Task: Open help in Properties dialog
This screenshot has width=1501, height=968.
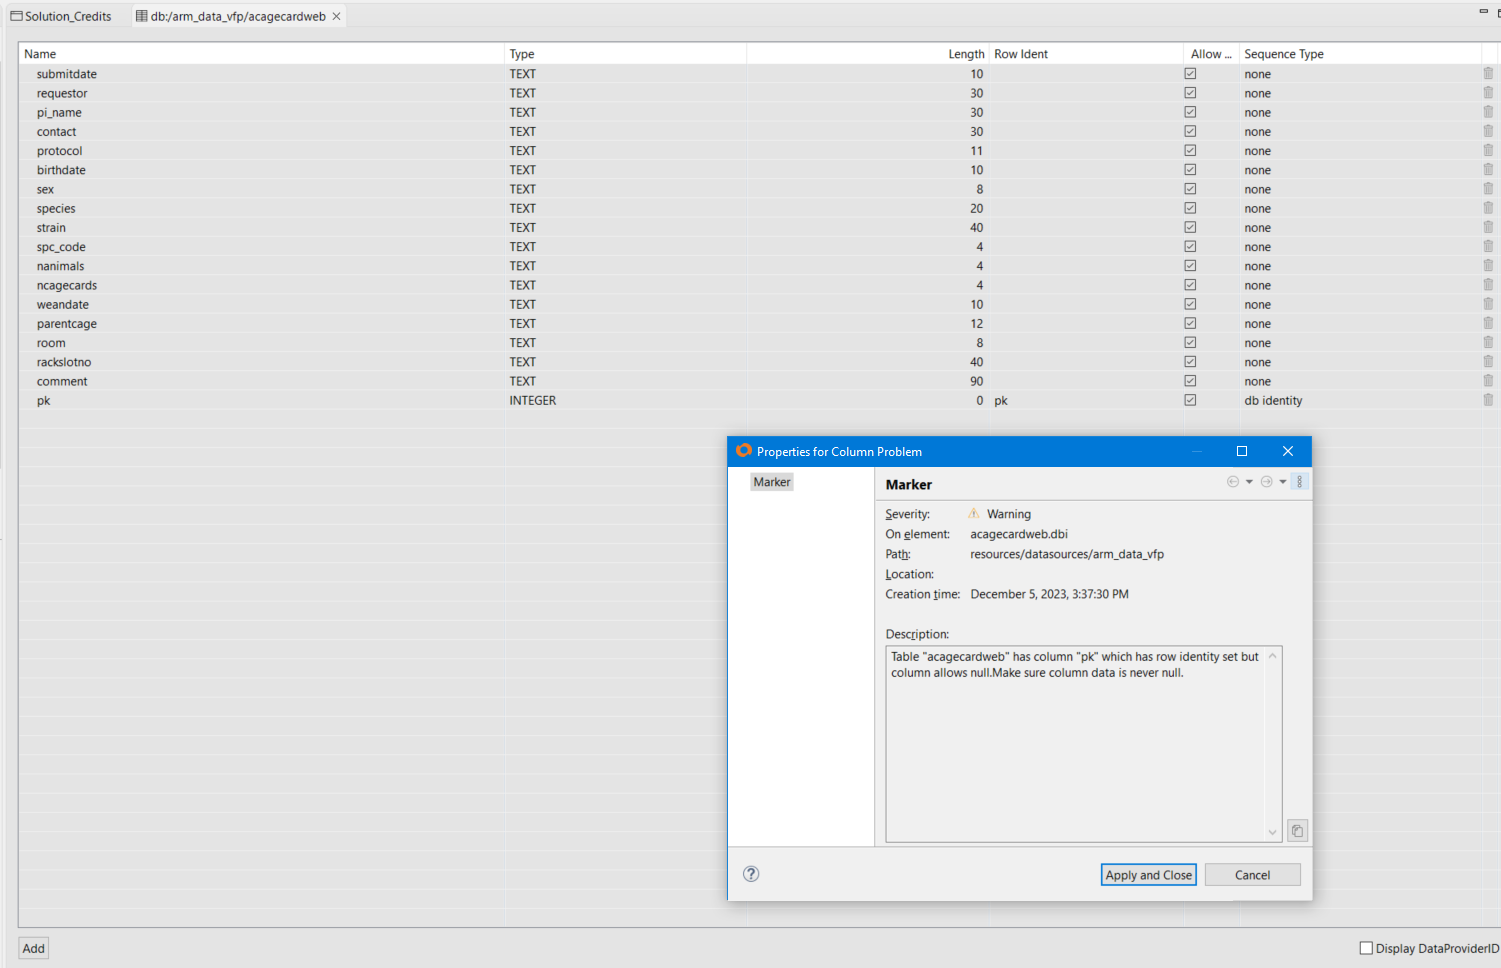Action: click(751, 874)
